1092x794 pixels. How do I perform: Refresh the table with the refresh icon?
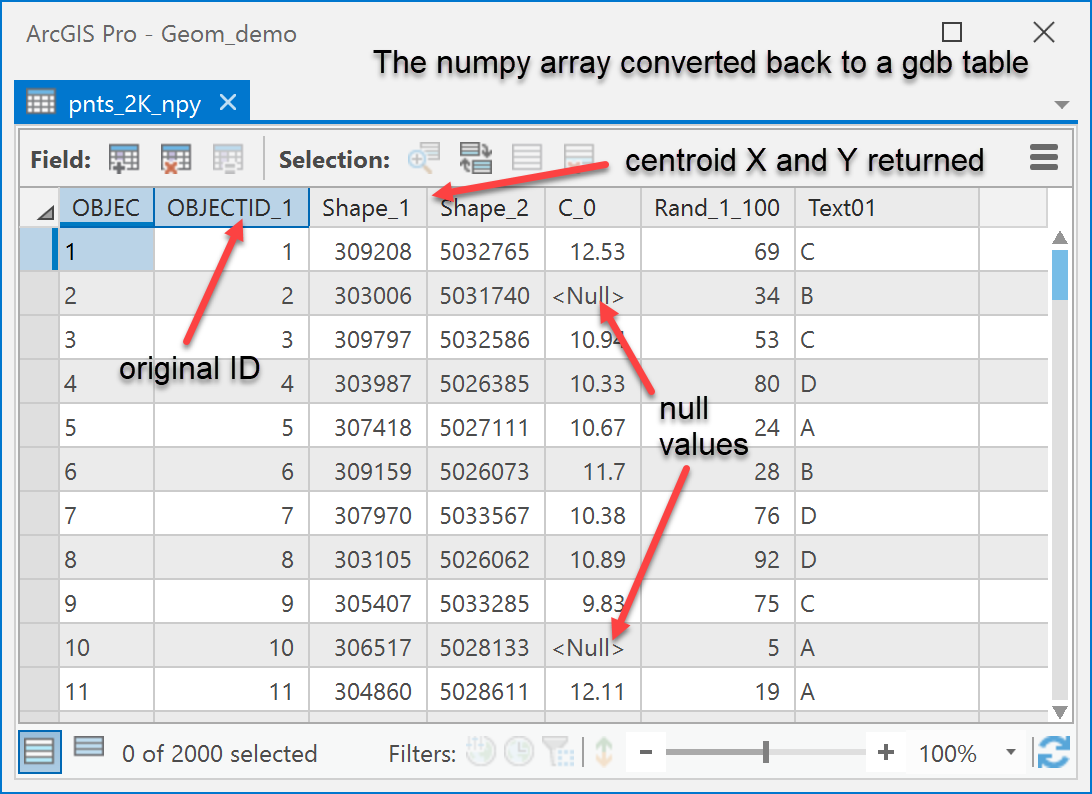(1054, 753)
